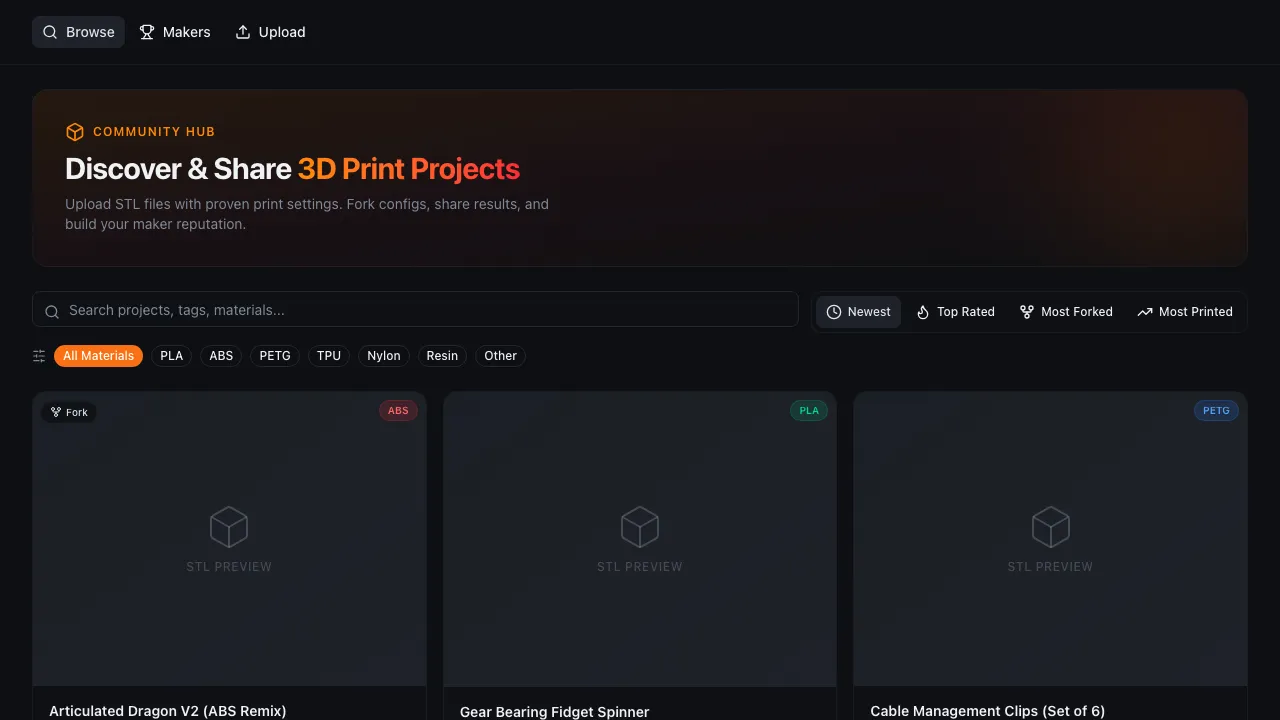Click the upload arrow icon in the navbar

click(x=242, y=32)
